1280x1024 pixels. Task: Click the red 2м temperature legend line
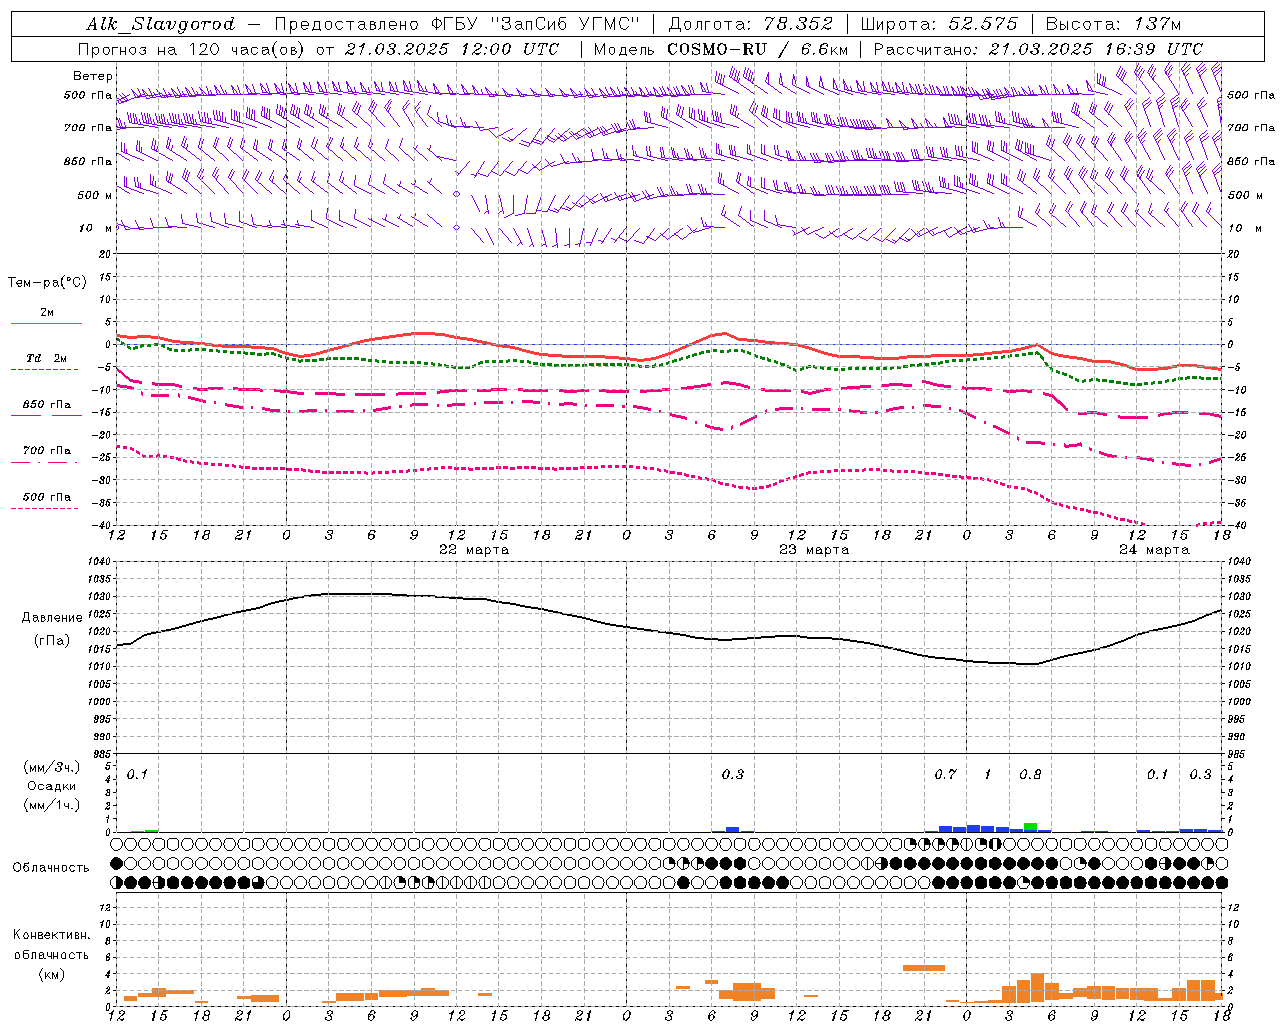[46, 323]
